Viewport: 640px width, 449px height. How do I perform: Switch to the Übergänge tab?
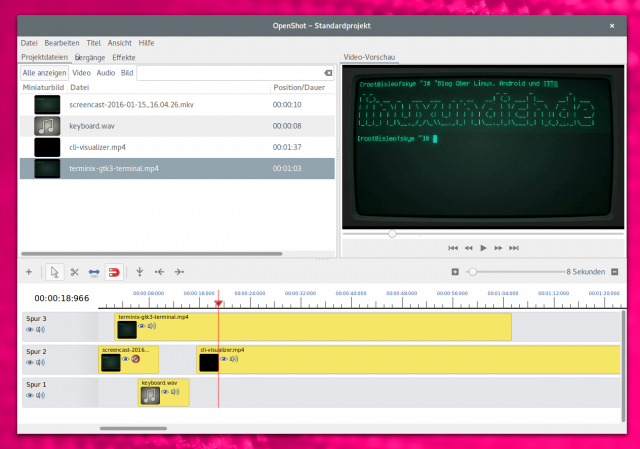(x=90, y=58)
